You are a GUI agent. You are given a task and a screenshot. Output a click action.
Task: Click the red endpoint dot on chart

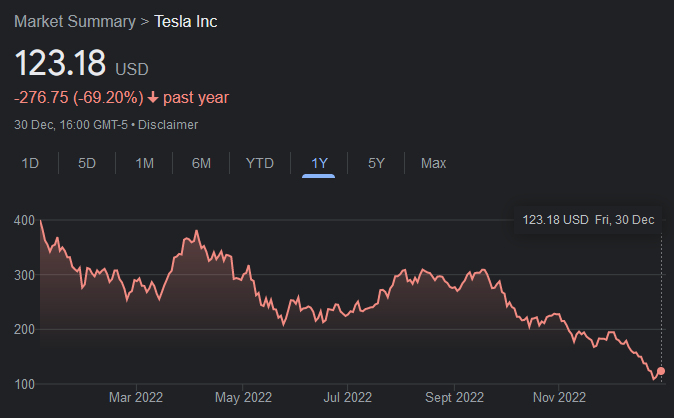660,371
